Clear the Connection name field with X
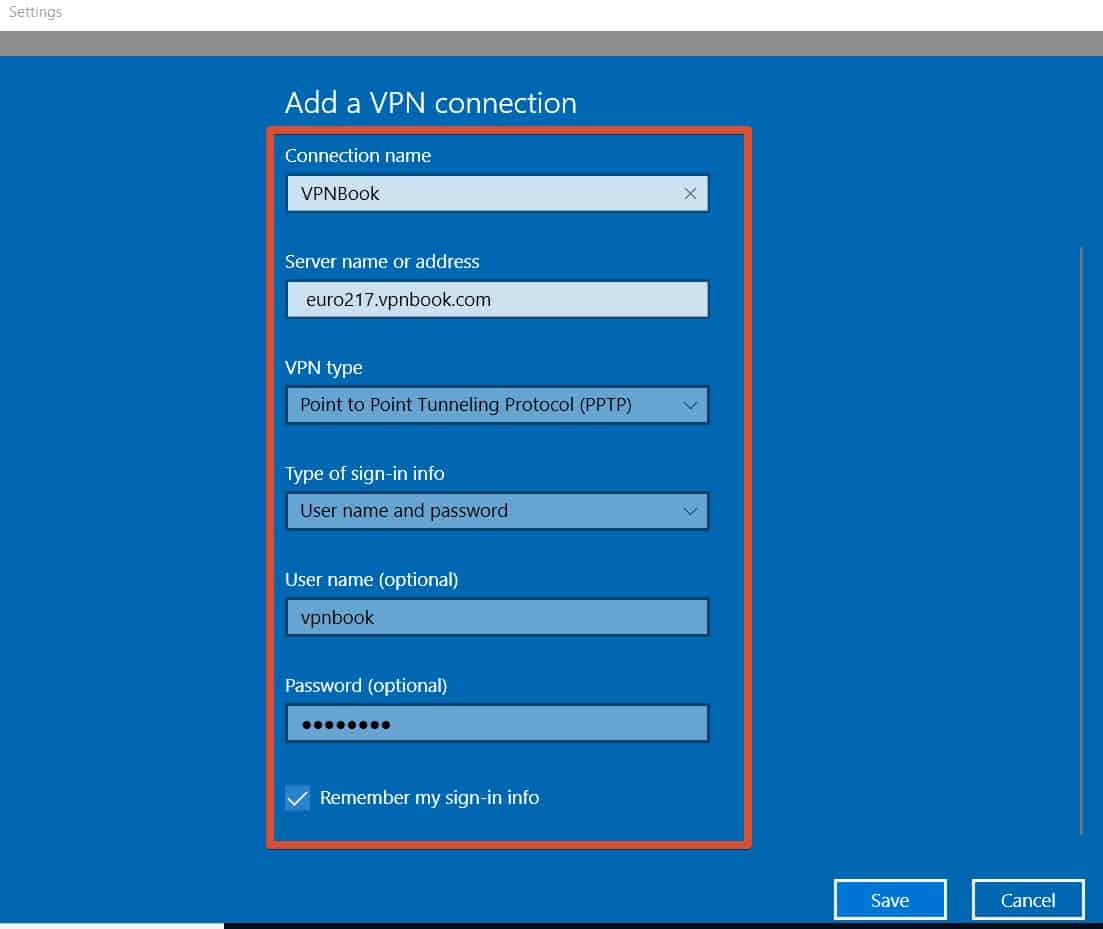 (x=690, y=193)
